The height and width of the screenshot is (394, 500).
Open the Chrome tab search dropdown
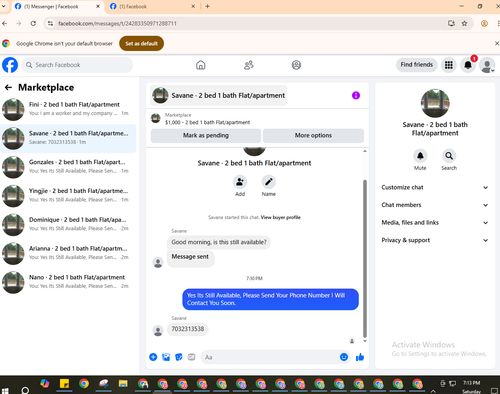[x=3, y=6]
